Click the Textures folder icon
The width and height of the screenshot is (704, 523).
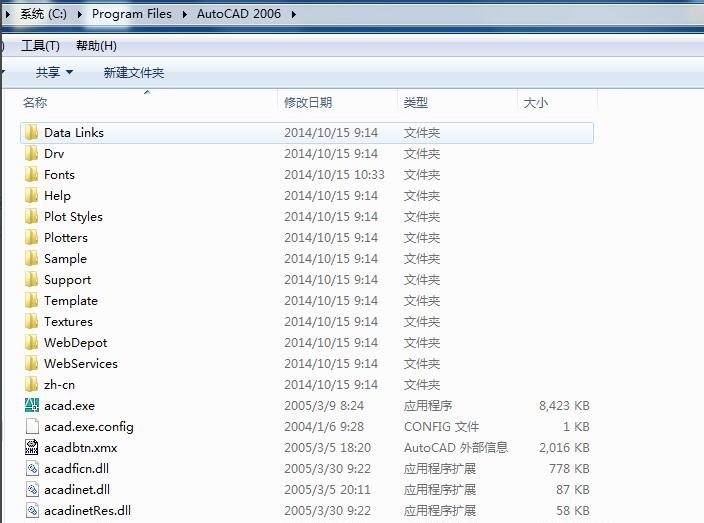point(31,322)
